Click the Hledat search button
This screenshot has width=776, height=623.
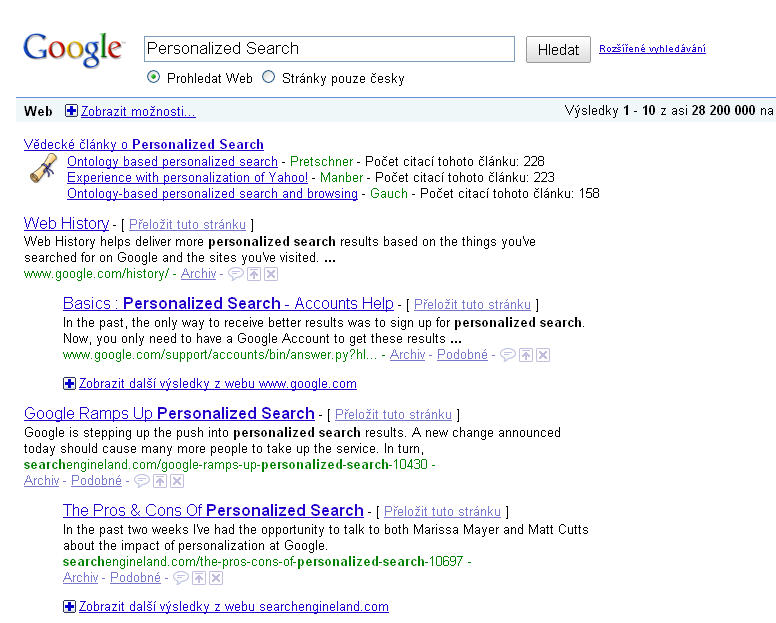click(x=558, y=49)
